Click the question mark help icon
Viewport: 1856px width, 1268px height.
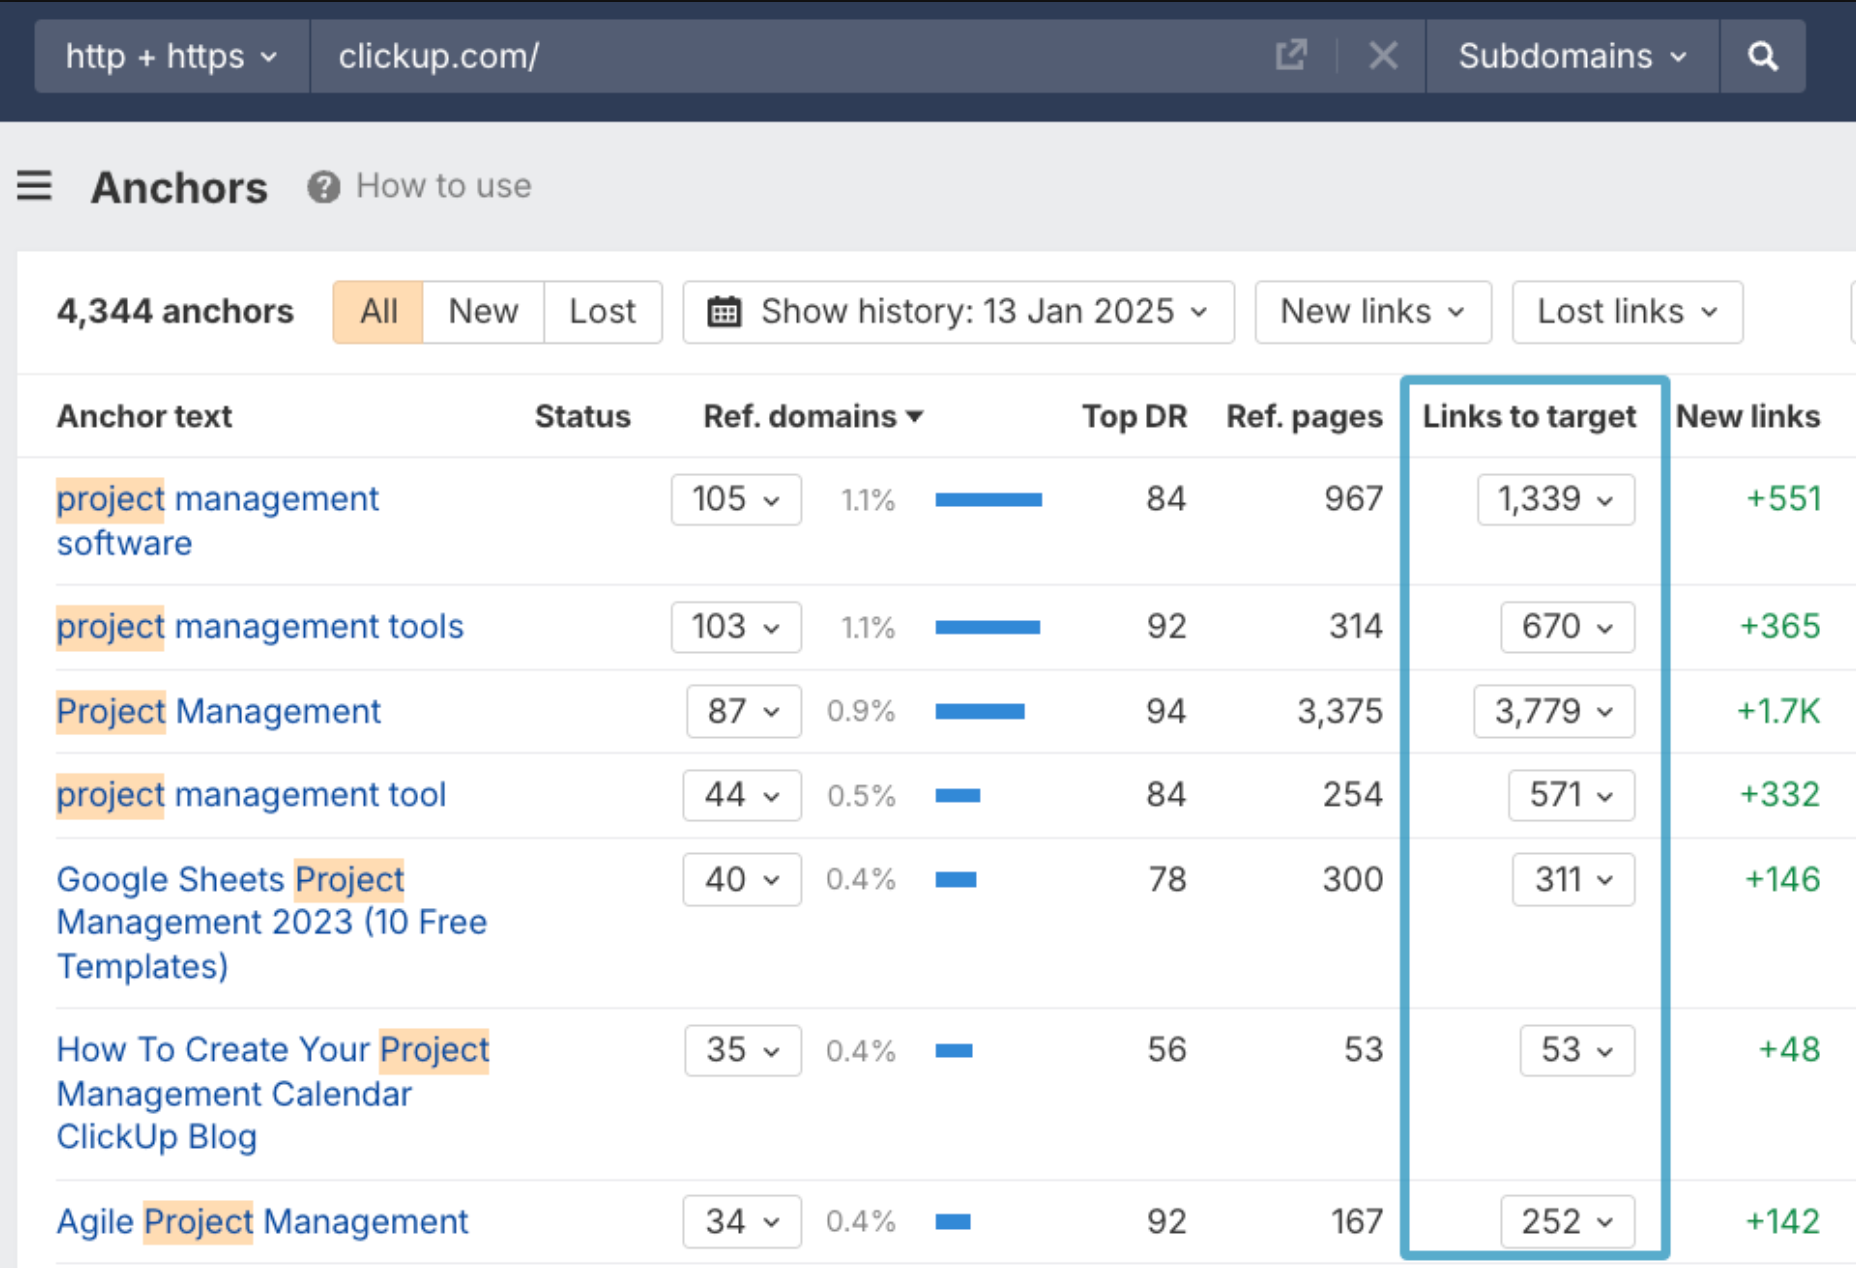pyautogui.click(x=323, y=187)
